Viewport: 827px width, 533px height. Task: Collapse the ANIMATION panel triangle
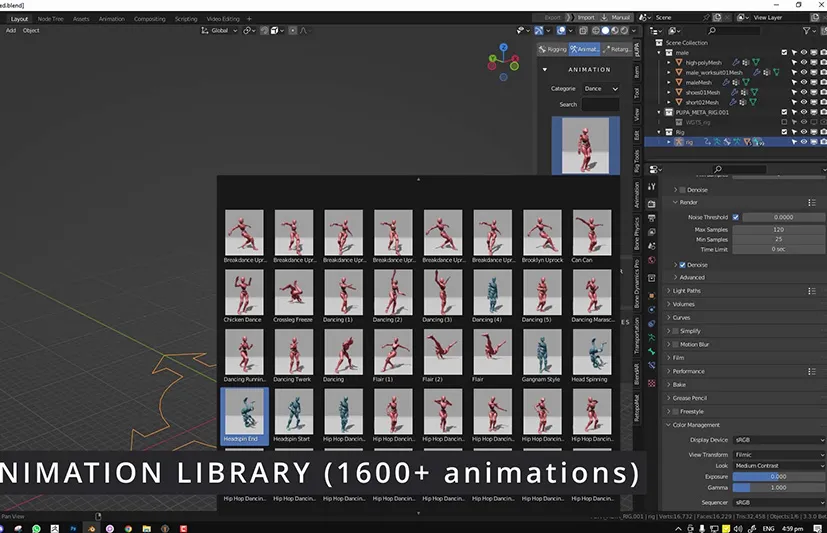point(545,70)
